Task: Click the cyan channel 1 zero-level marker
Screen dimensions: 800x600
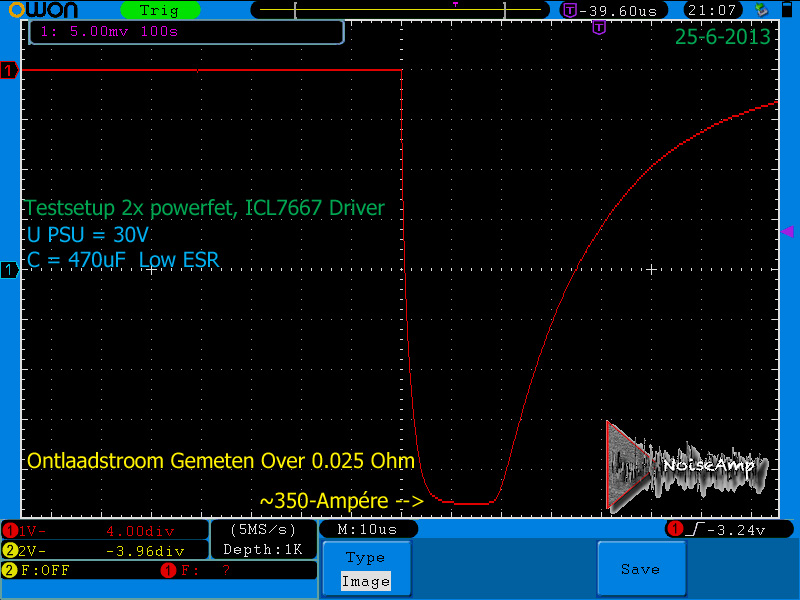Action: tap(9, 269)
